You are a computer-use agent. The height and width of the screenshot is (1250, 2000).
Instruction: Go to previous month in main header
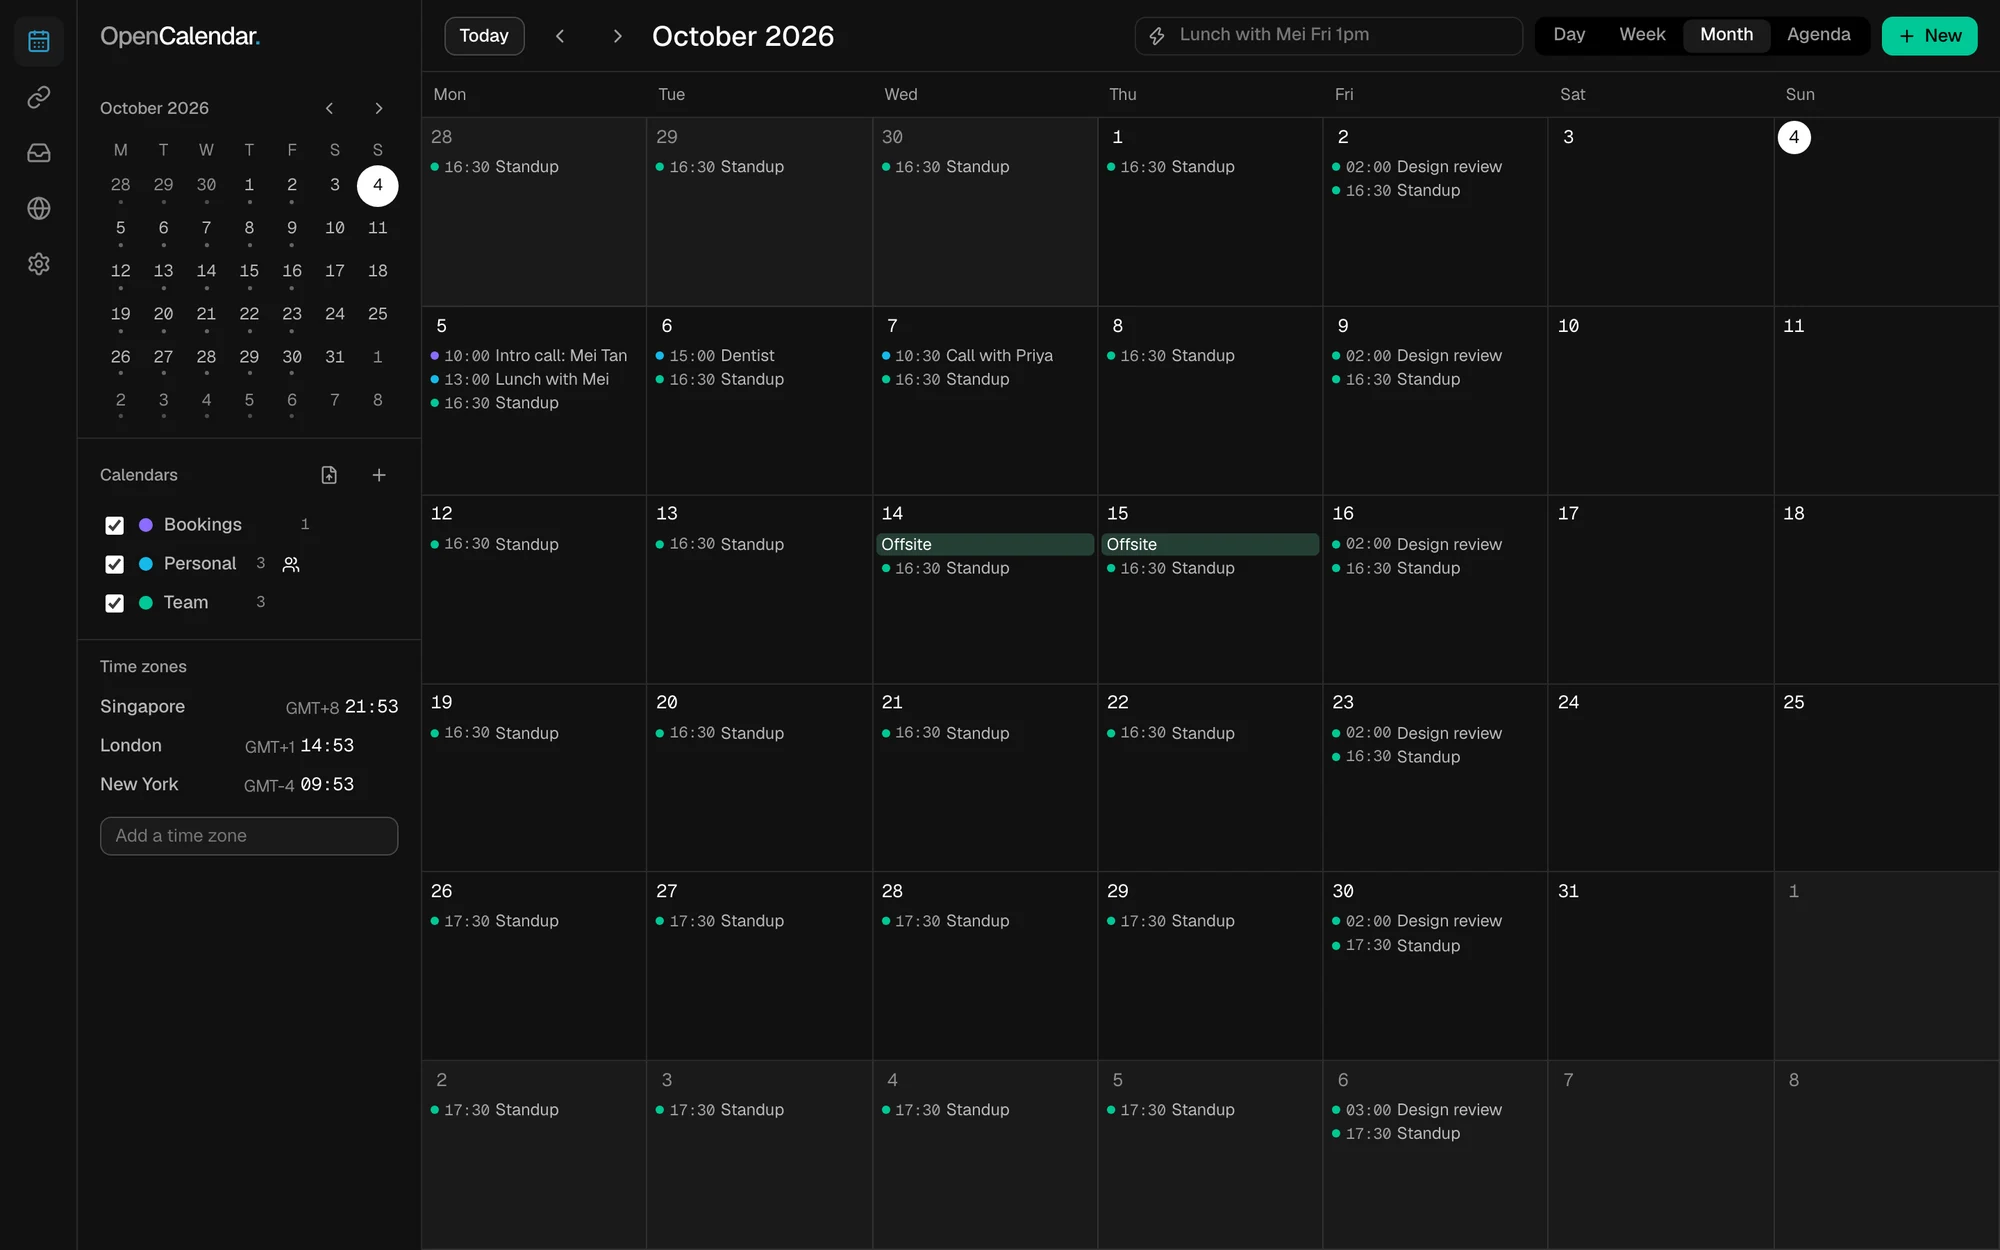point(560,36)
